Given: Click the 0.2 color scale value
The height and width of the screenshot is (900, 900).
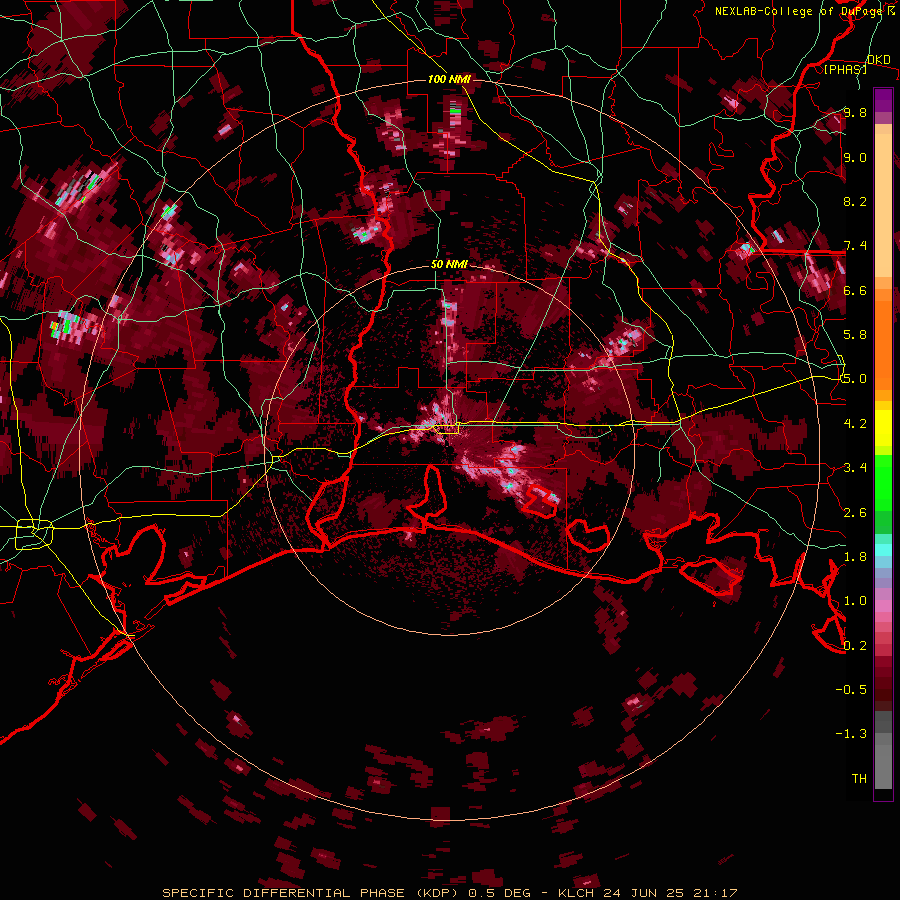Looking at the screenshot, I should [x=855, y=646].
